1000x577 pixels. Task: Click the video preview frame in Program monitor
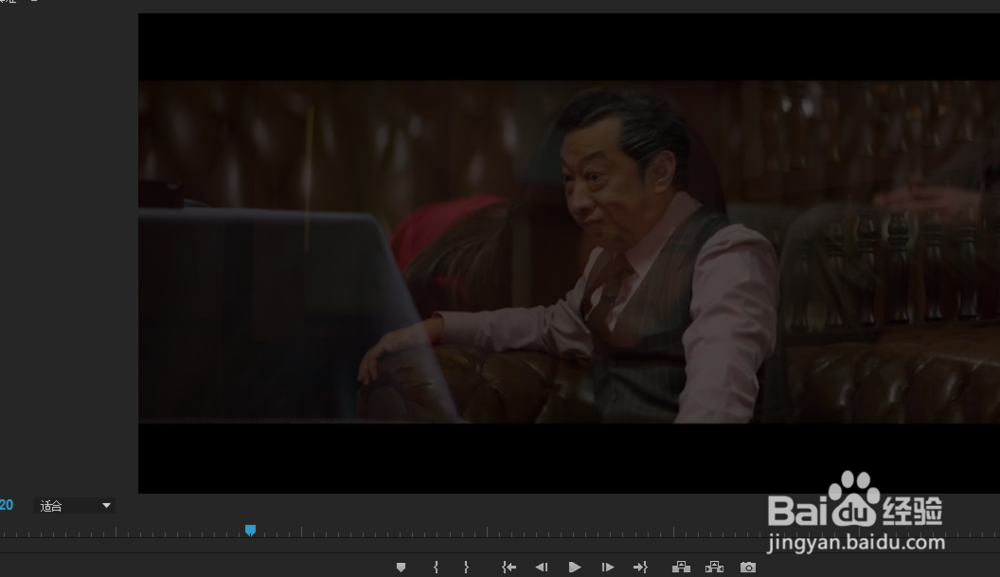tap(569, 252)
